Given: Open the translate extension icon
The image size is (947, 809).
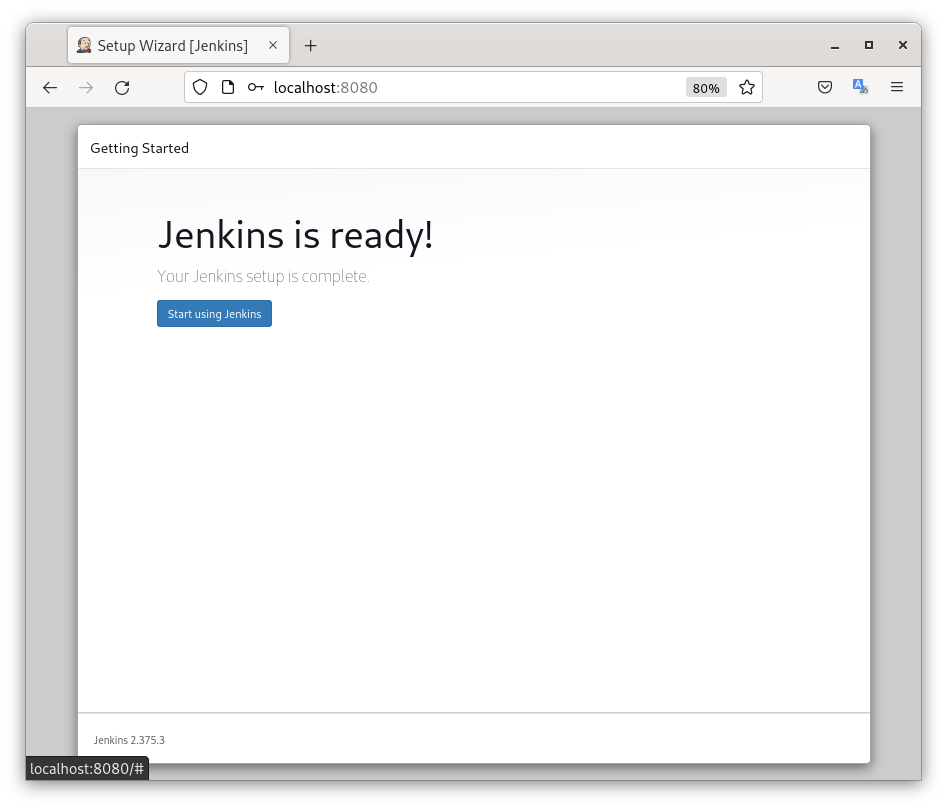Looking at the screenshot, I should tap(860, 88).
